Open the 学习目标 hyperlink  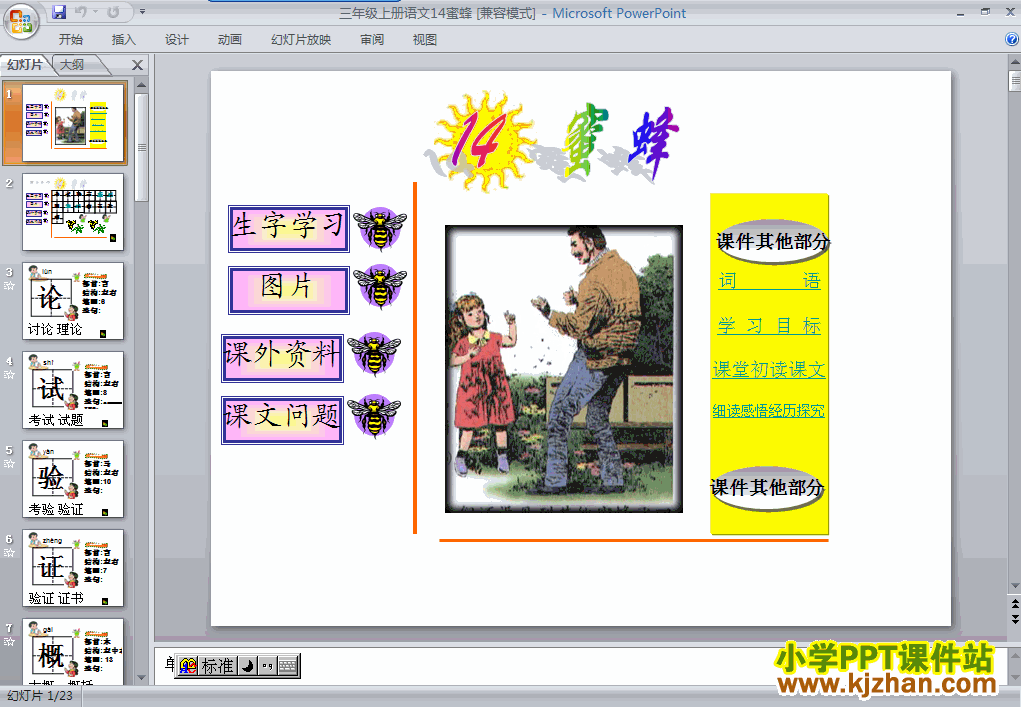tap(769, 326)
